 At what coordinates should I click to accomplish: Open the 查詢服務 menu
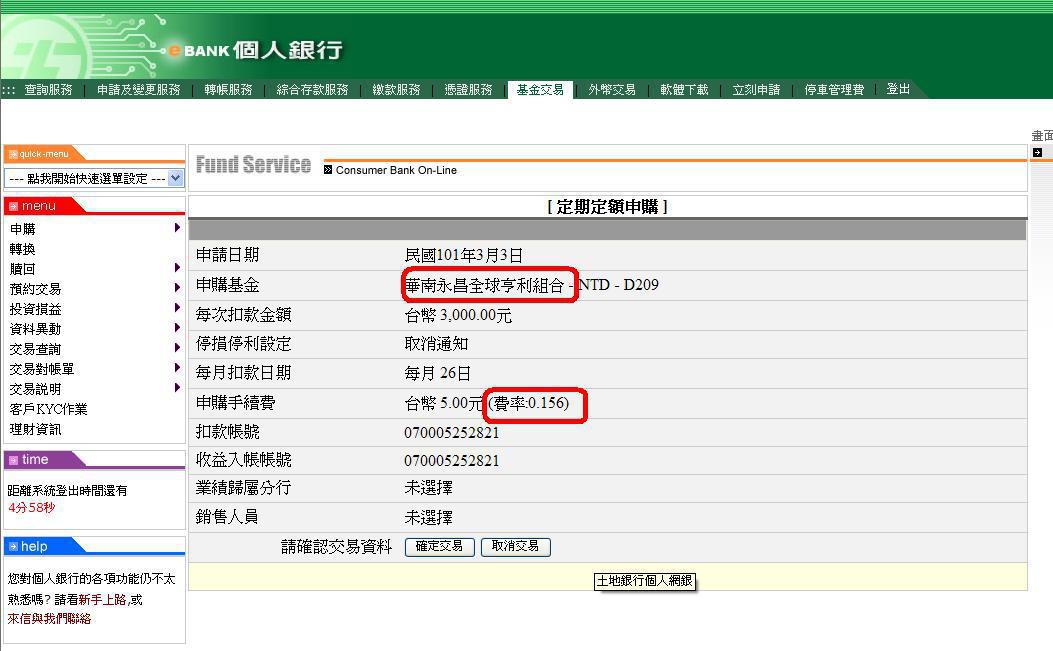48,89
